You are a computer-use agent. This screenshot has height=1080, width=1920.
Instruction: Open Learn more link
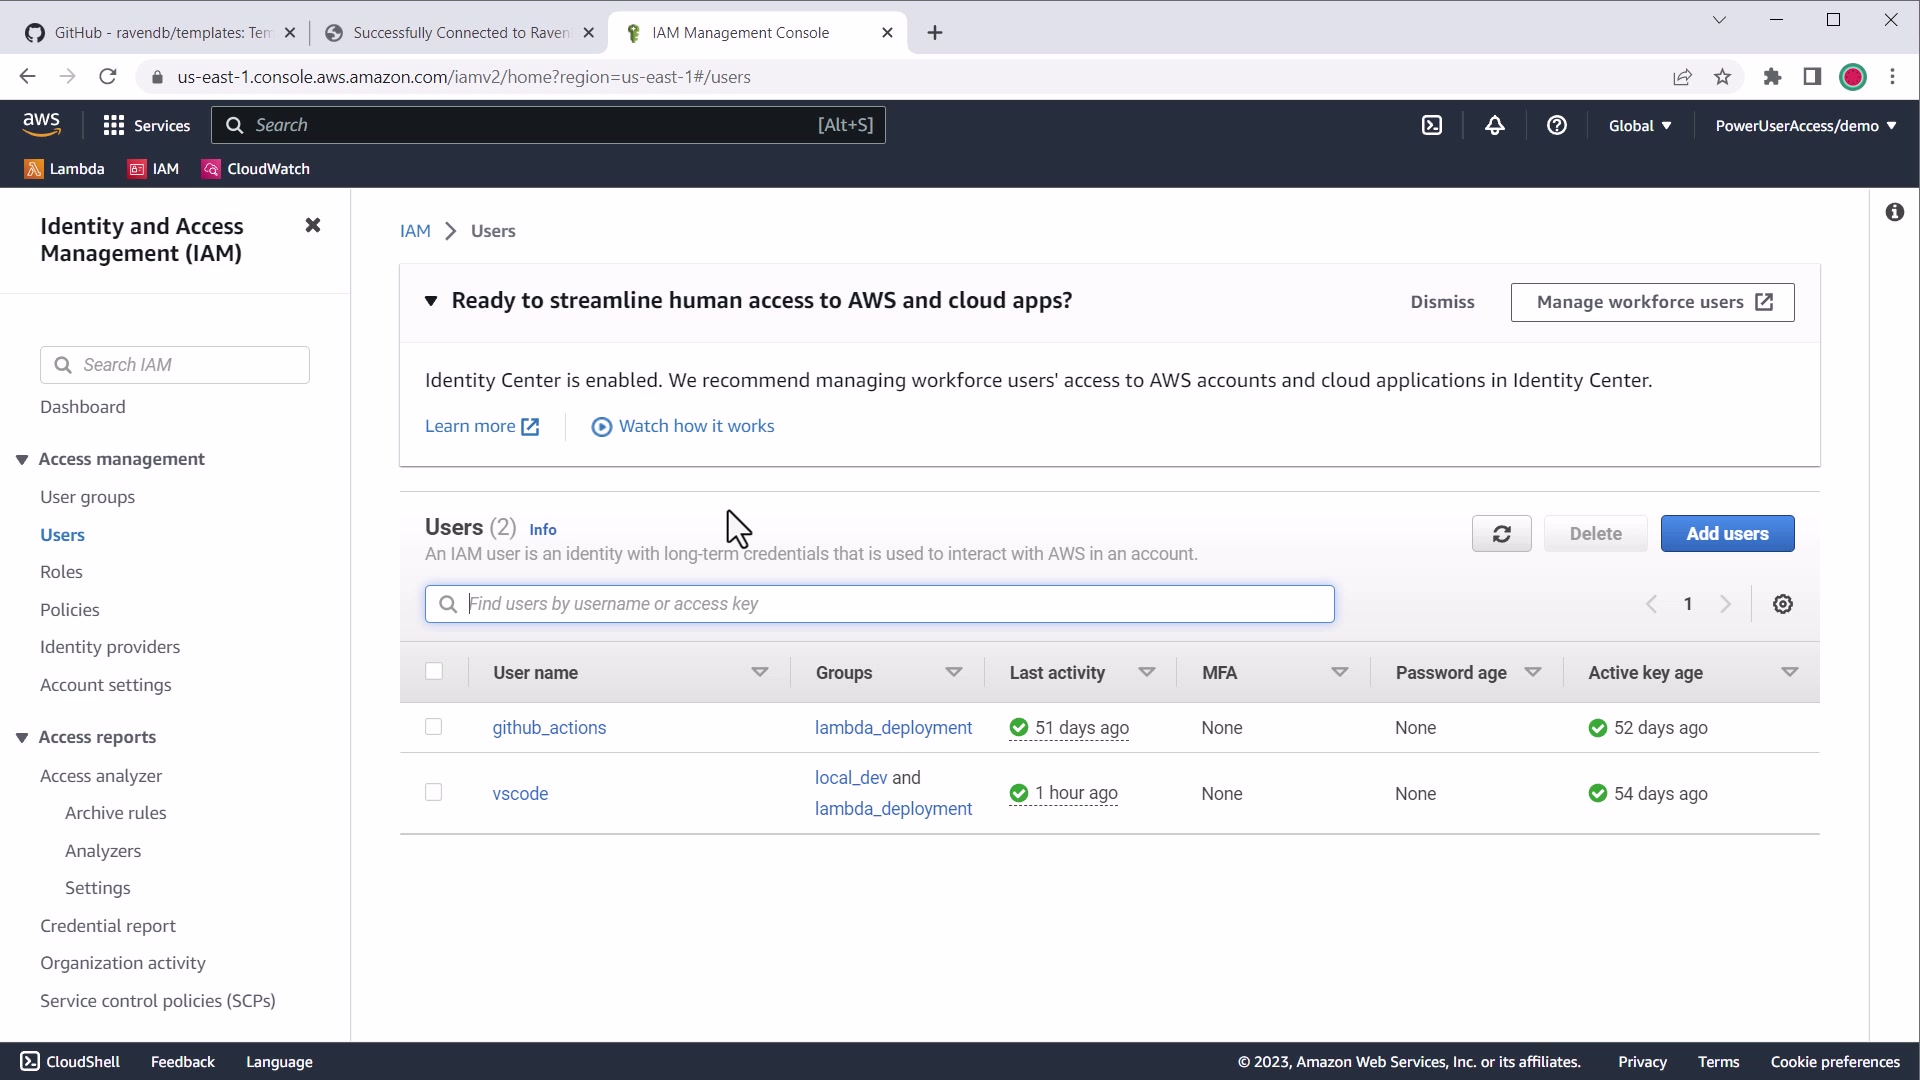click(482, 426)
